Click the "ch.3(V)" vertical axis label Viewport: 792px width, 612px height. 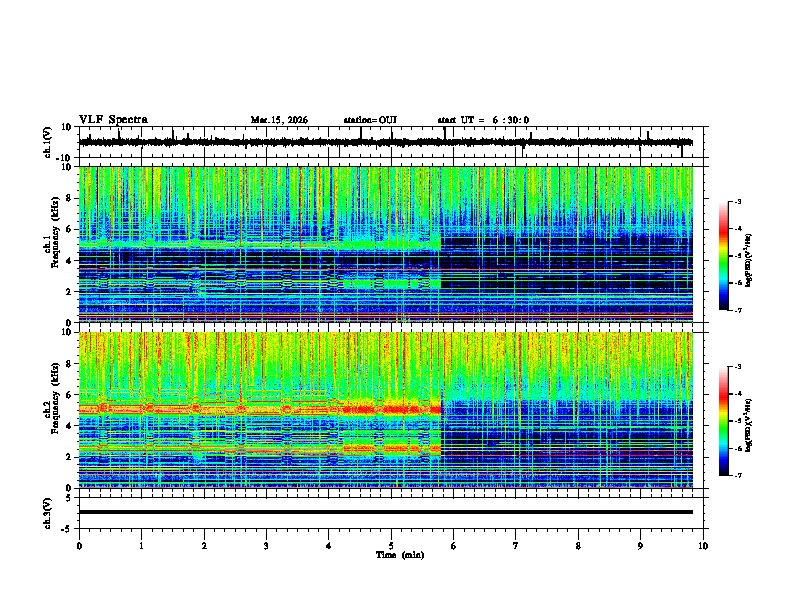point(48,513)
